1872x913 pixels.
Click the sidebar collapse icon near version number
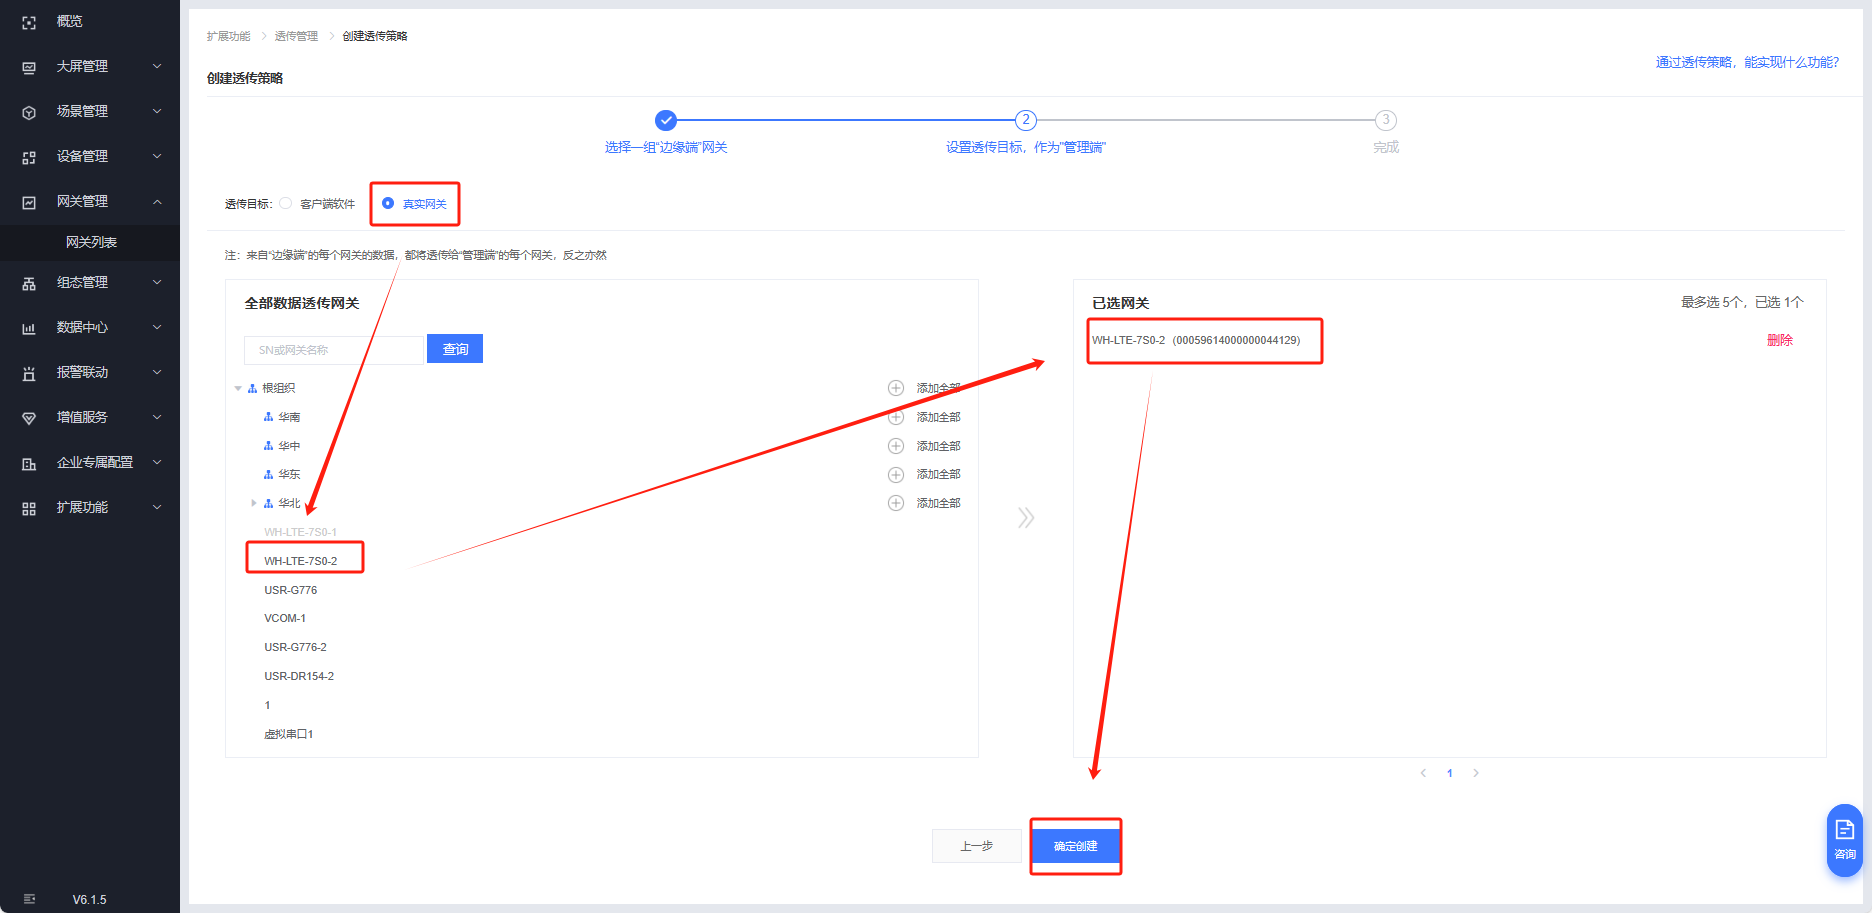29,899
